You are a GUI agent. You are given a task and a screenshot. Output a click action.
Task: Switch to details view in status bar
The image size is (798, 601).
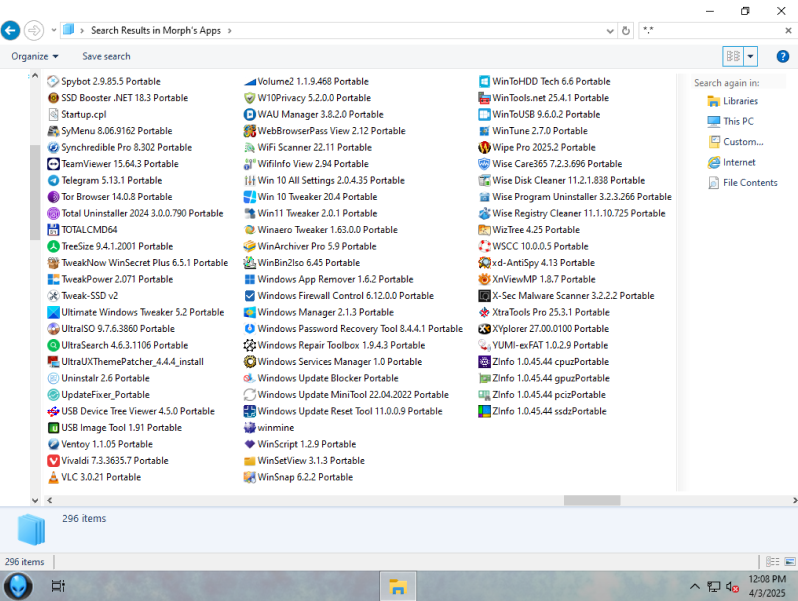pyautogui.click(x=773, y=562)
